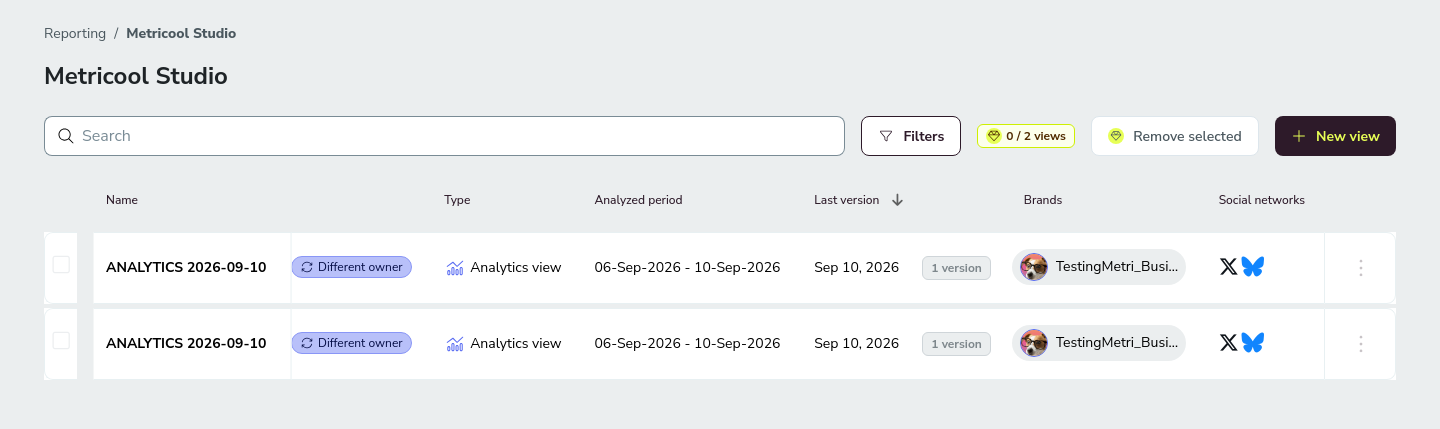Click the X (Twitter) icon in second row
Viewport: 1440px width, 429px height.
[1229, 343]
